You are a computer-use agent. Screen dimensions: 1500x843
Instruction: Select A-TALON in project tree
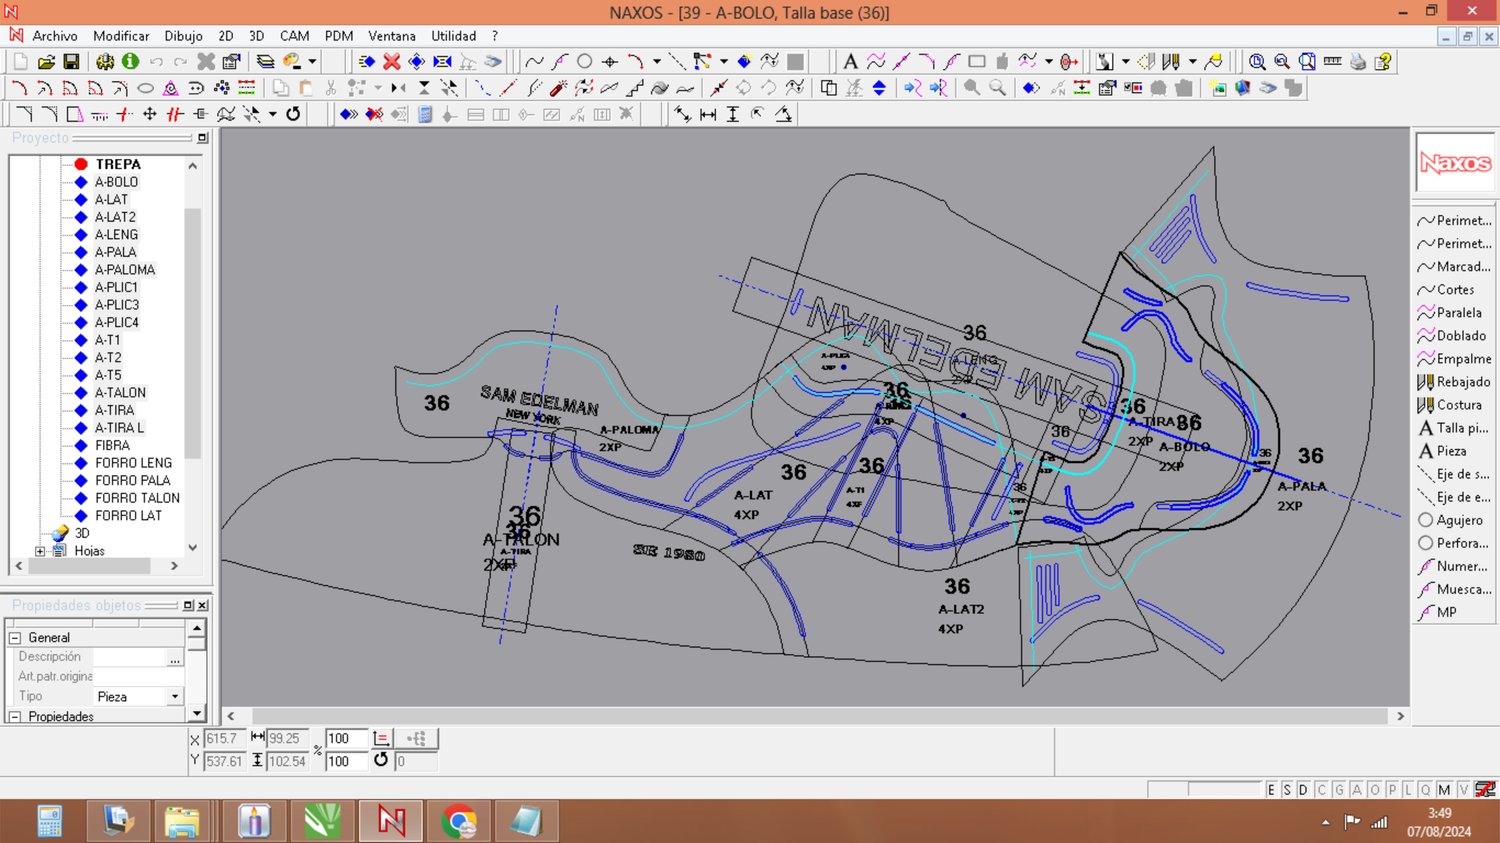[x=120, y=393]
